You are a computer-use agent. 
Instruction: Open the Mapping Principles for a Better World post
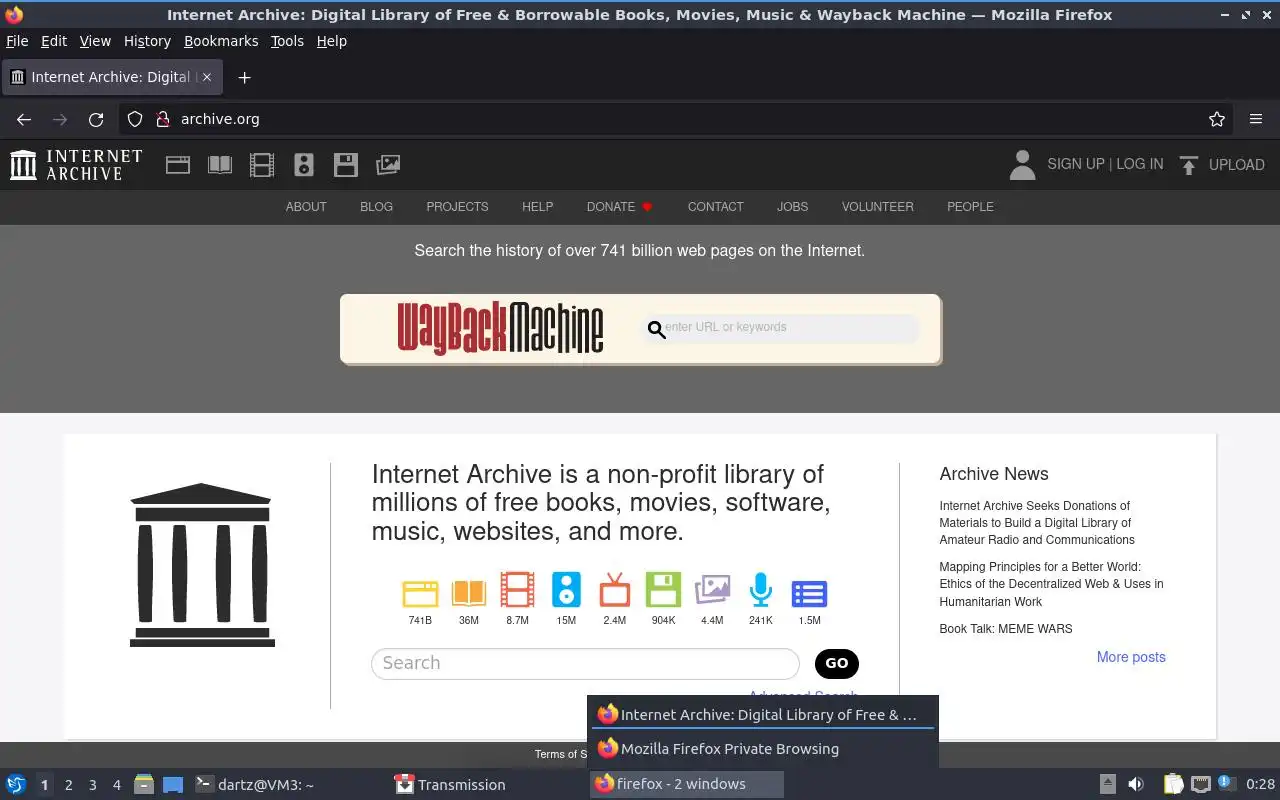1051,584
